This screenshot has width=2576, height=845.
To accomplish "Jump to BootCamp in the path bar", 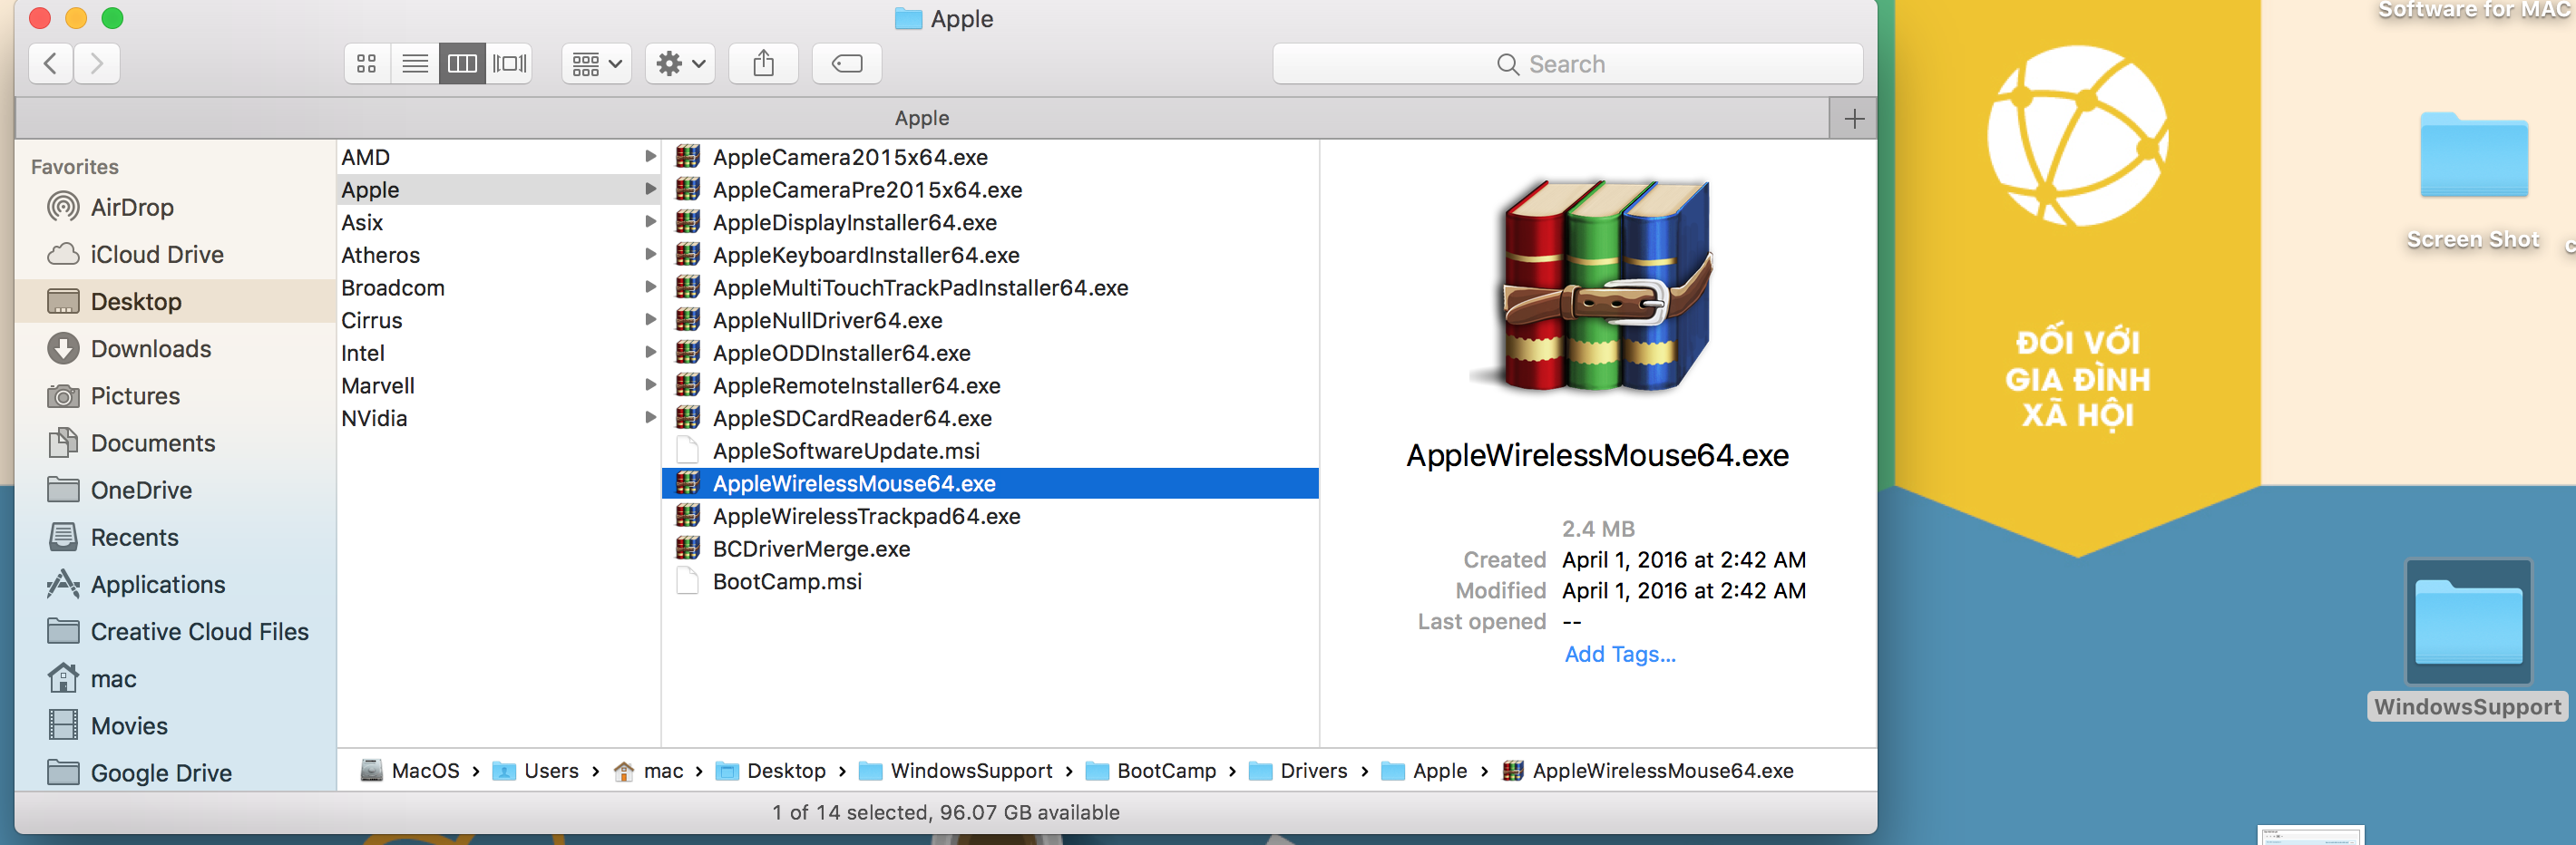I will [1151, 770].
